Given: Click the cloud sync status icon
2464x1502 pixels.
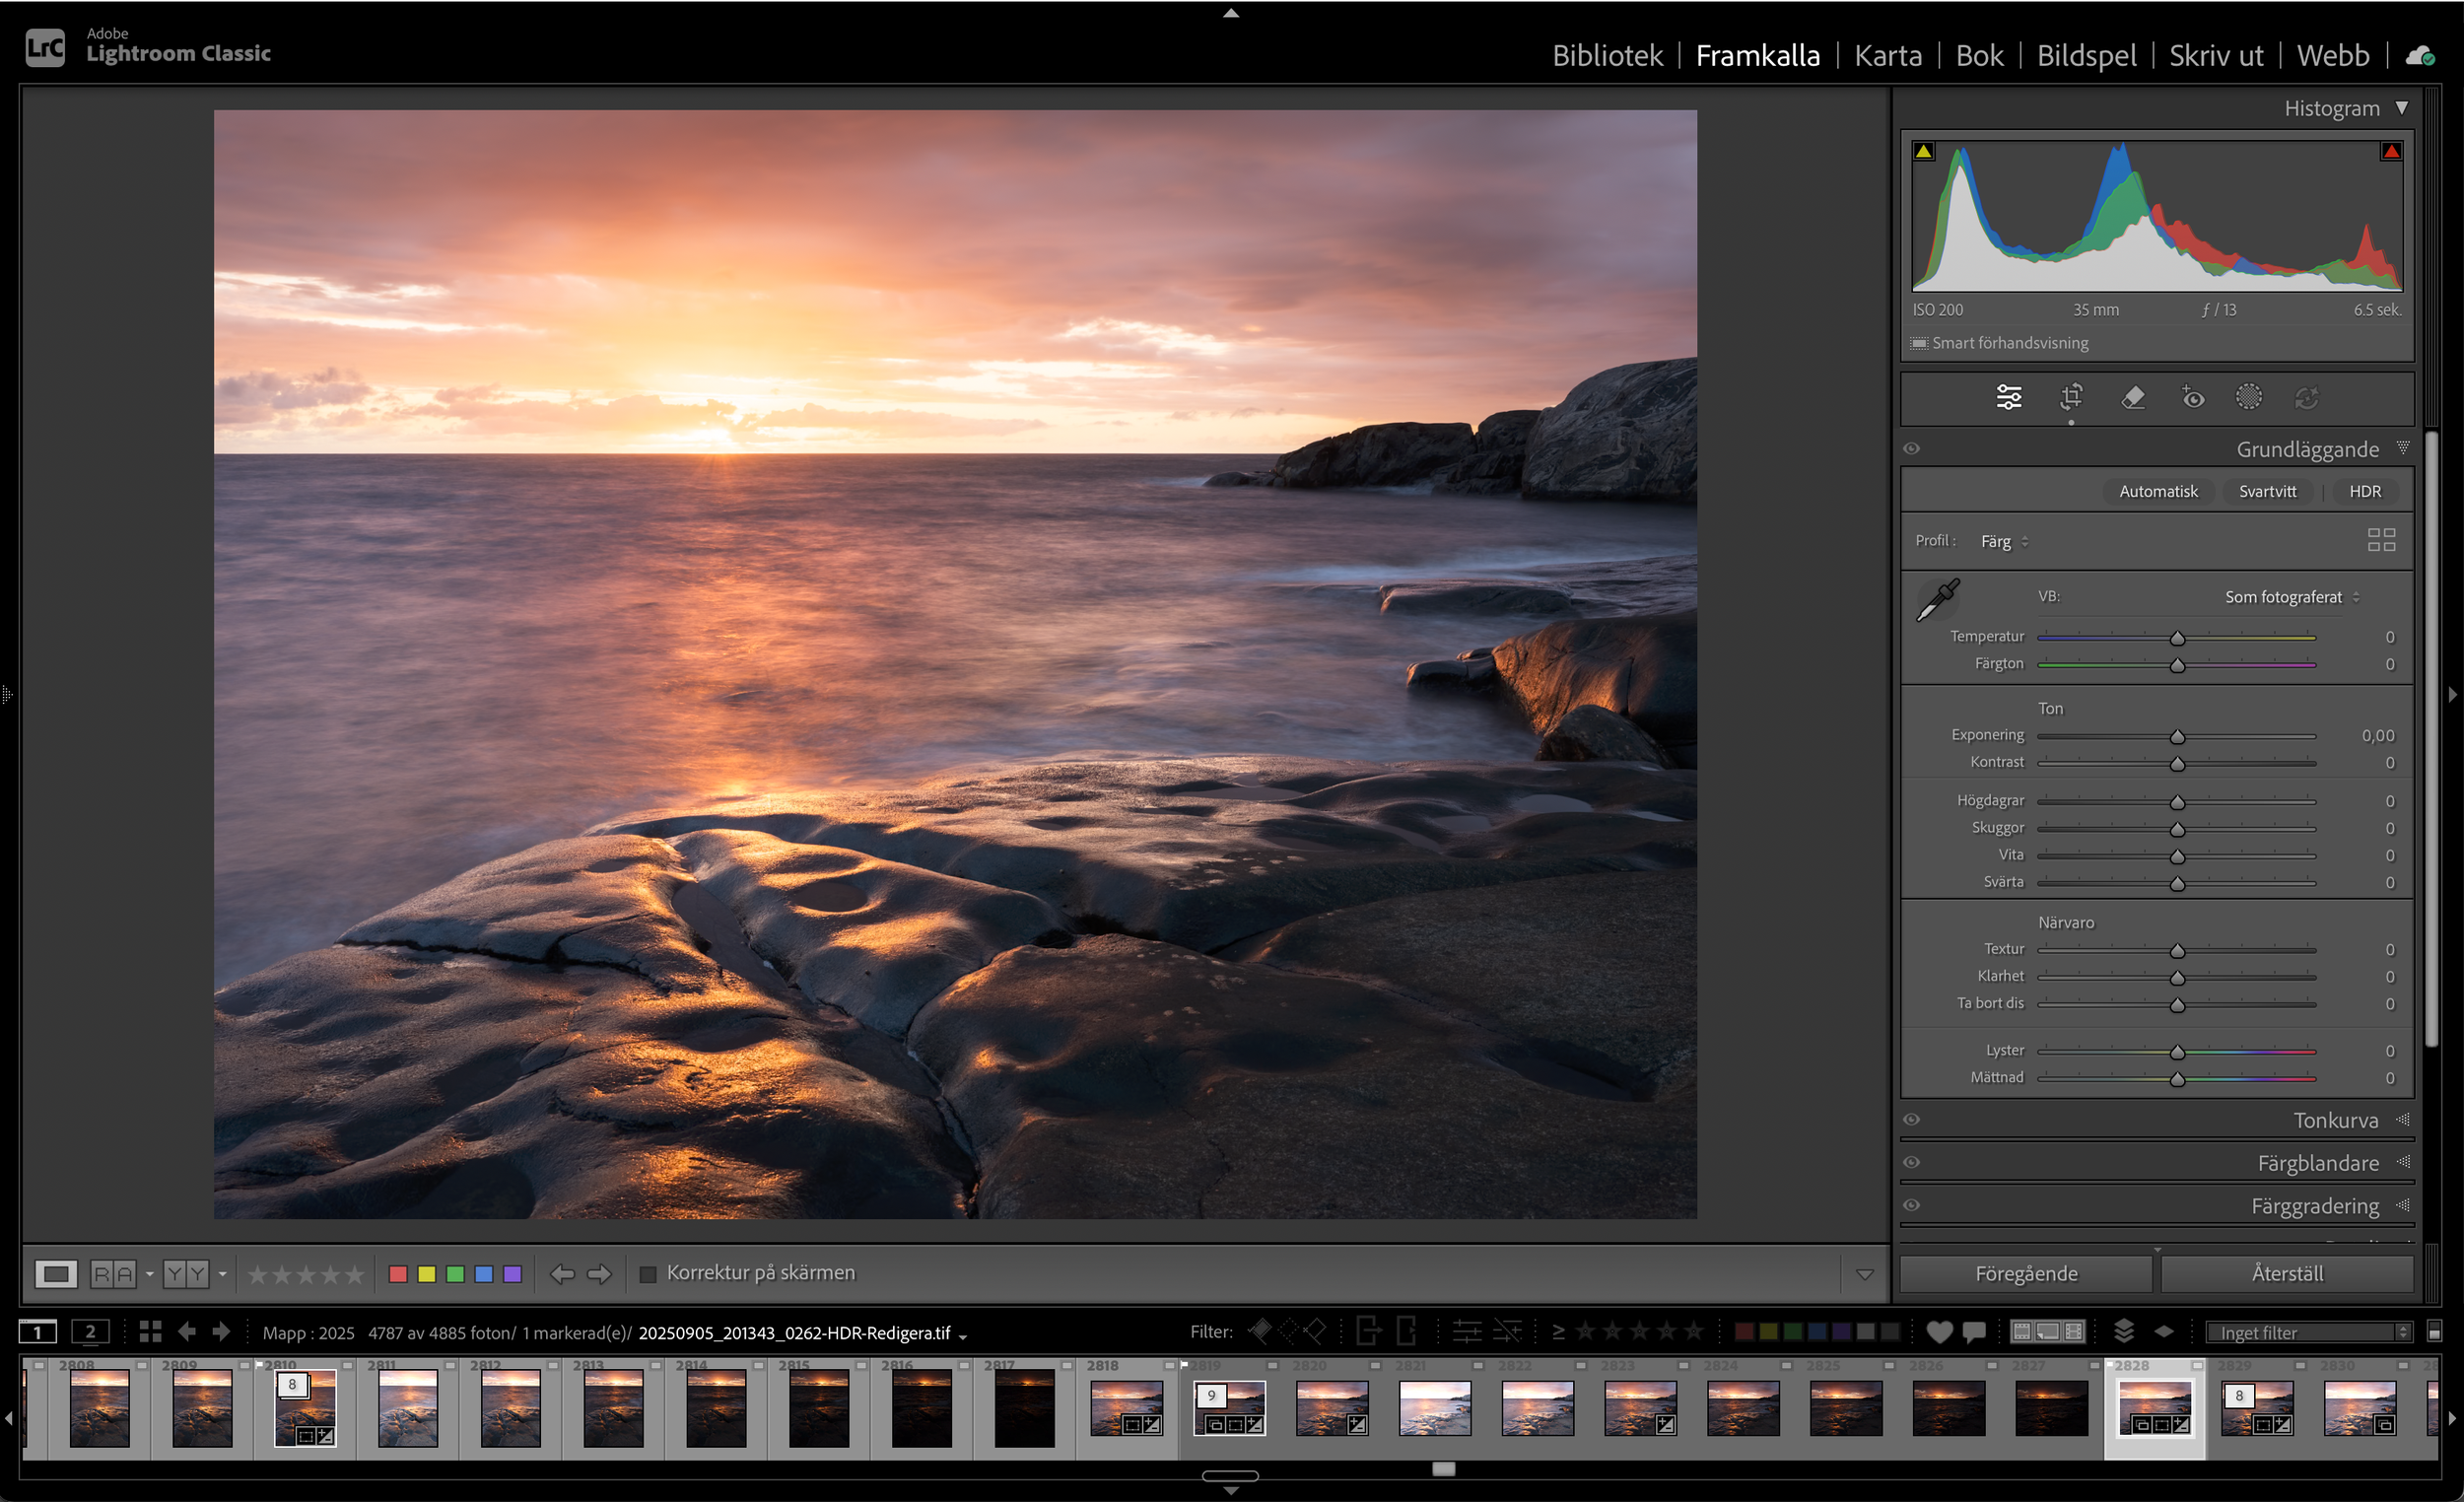Looking at the screenshot, I should coord(2419,56).
